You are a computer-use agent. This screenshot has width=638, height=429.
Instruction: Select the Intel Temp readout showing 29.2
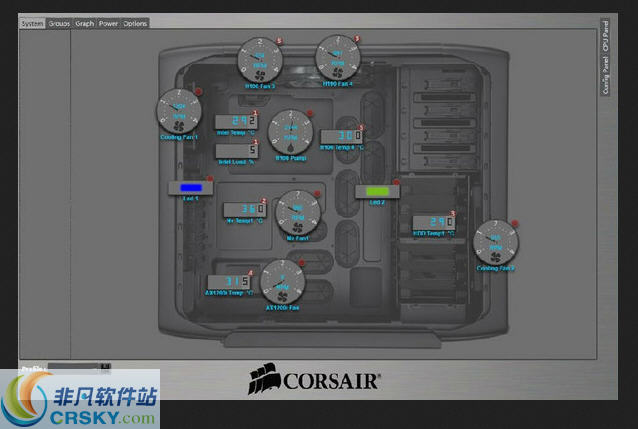click(x=236, y=121)
